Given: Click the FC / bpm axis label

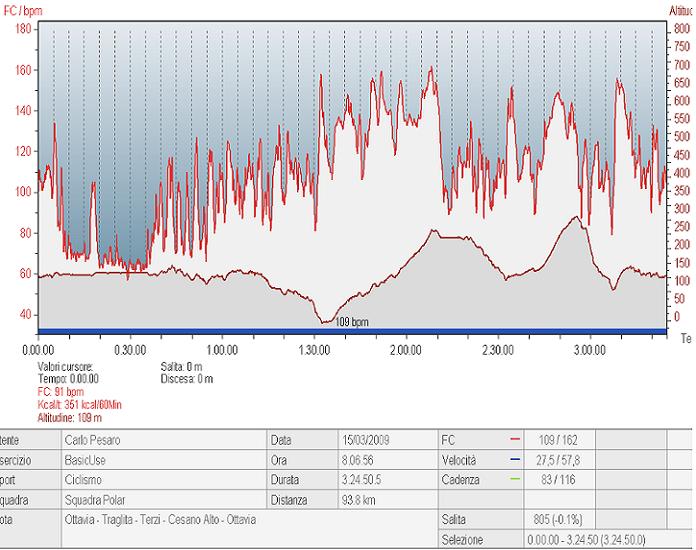Looking at the screenshot, I should tap(23, 10).
